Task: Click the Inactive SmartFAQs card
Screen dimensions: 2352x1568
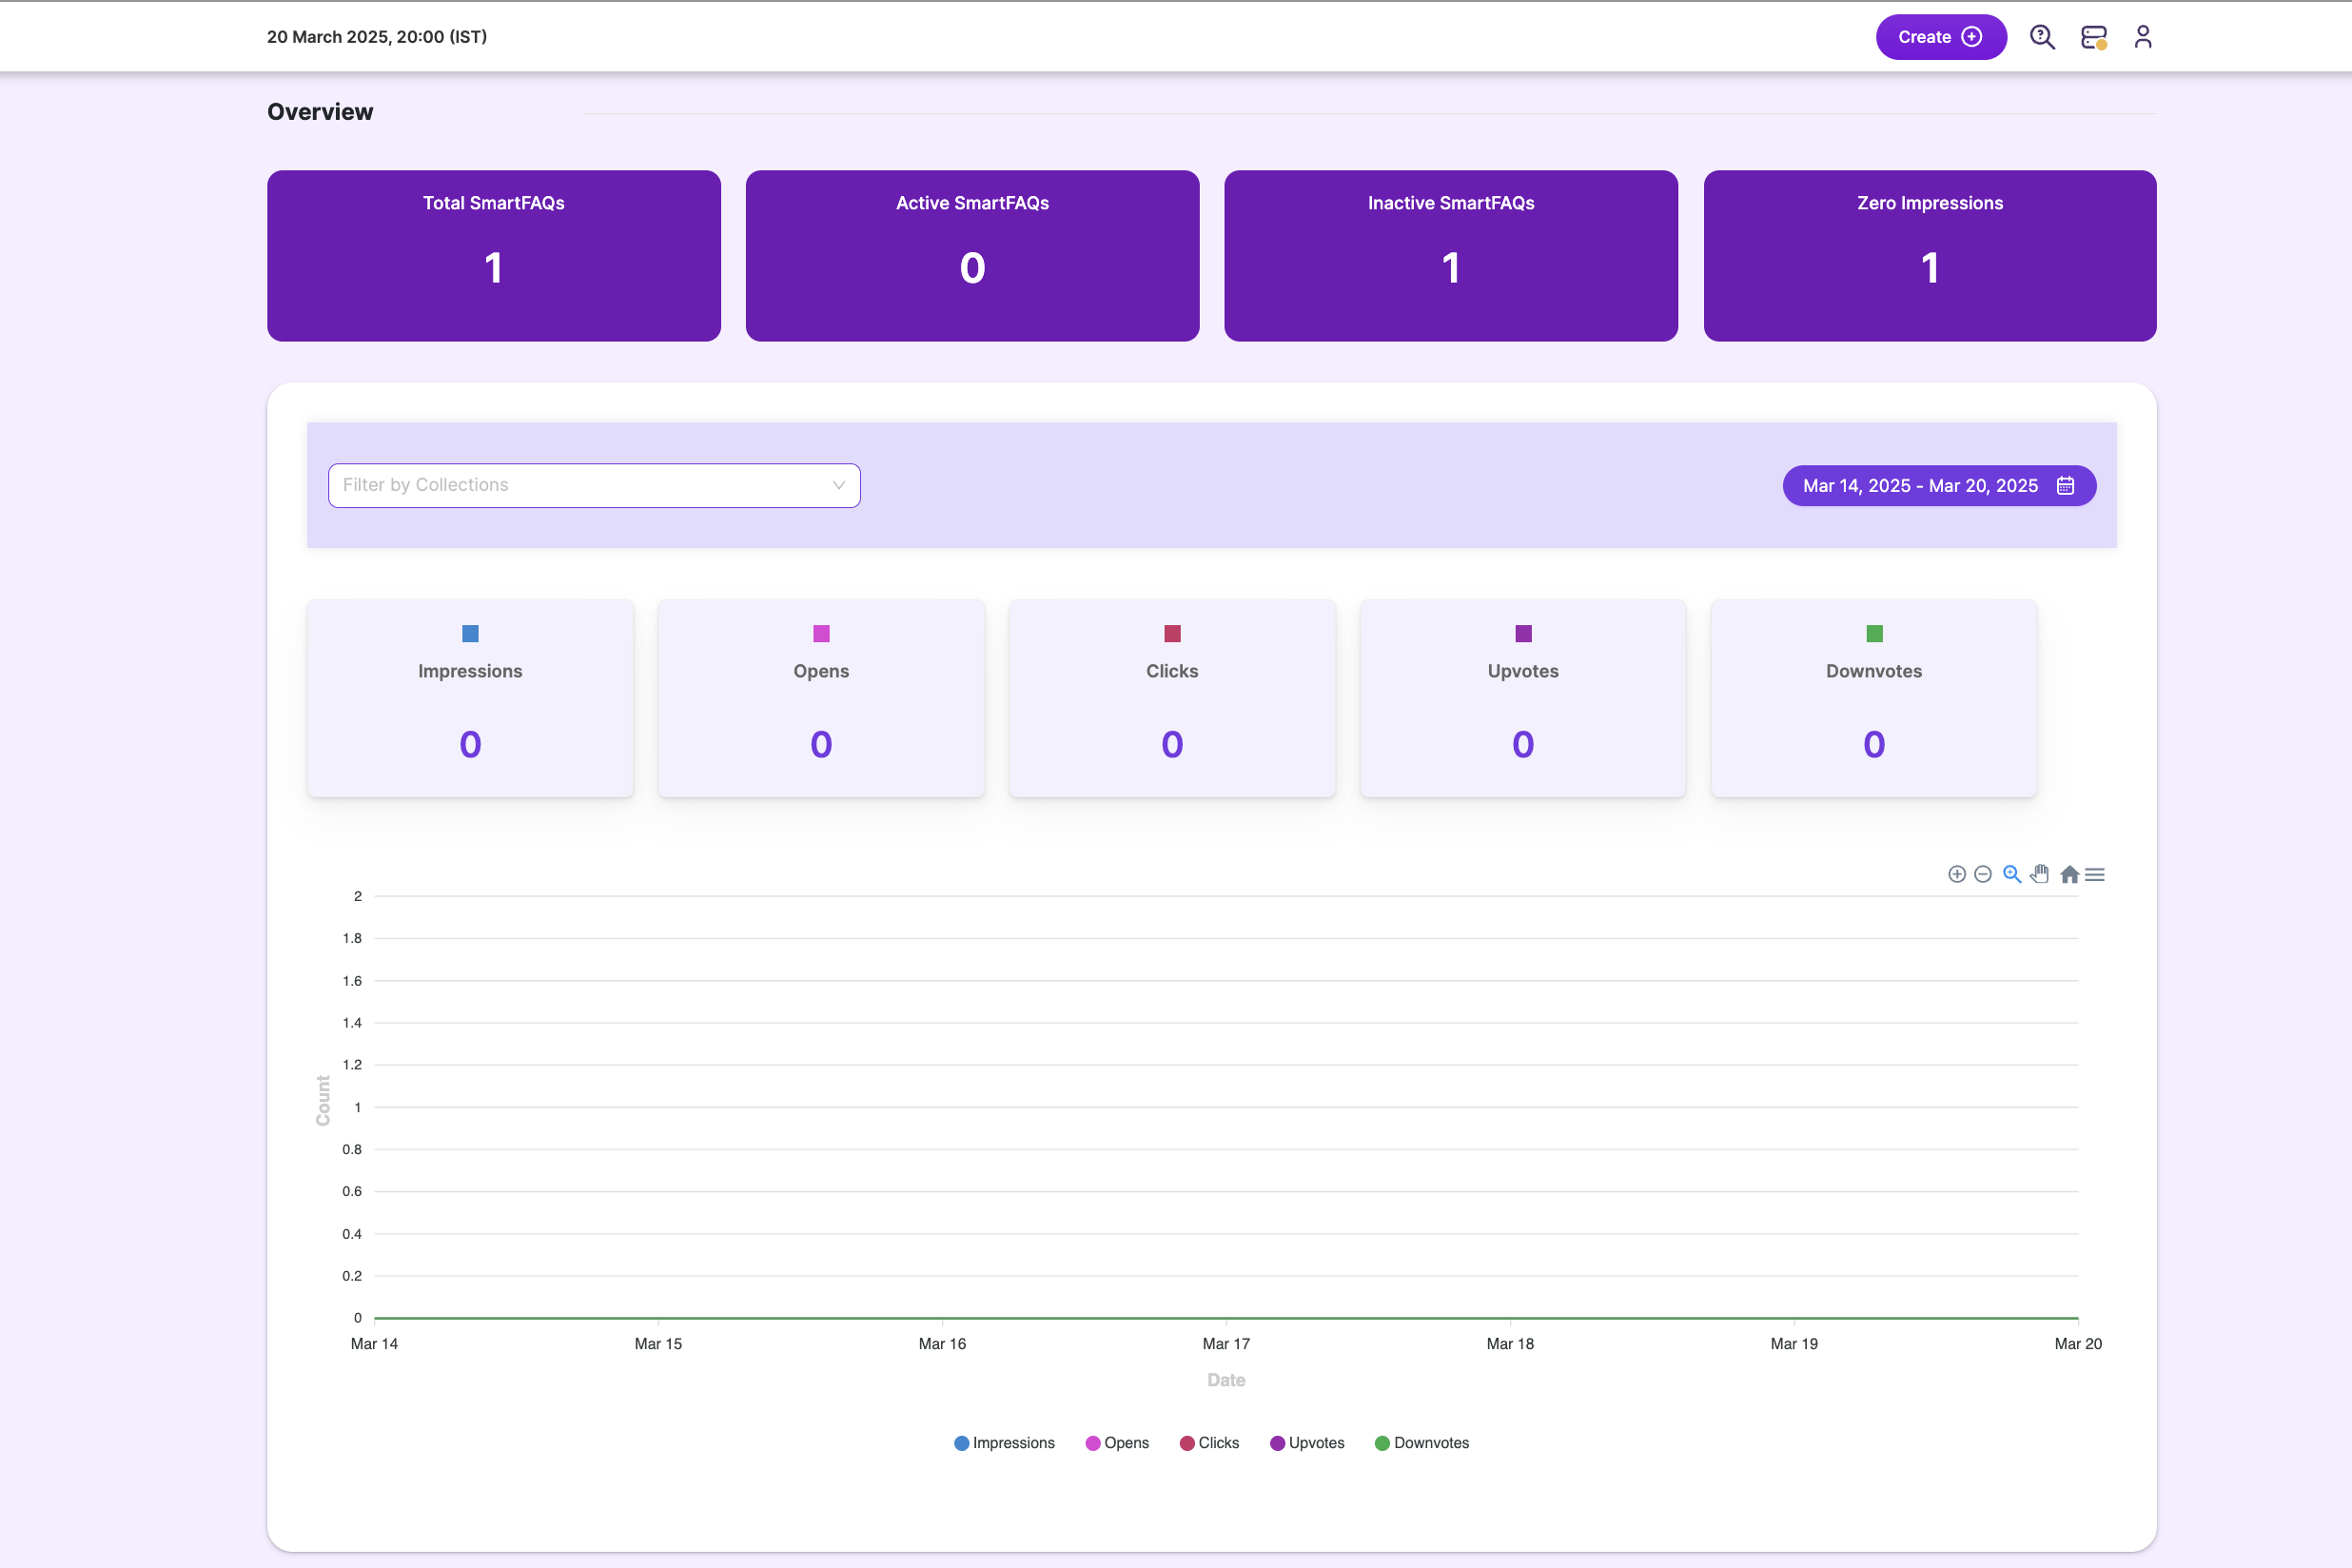Action: pyautogui.click(x=1450, y=256)
